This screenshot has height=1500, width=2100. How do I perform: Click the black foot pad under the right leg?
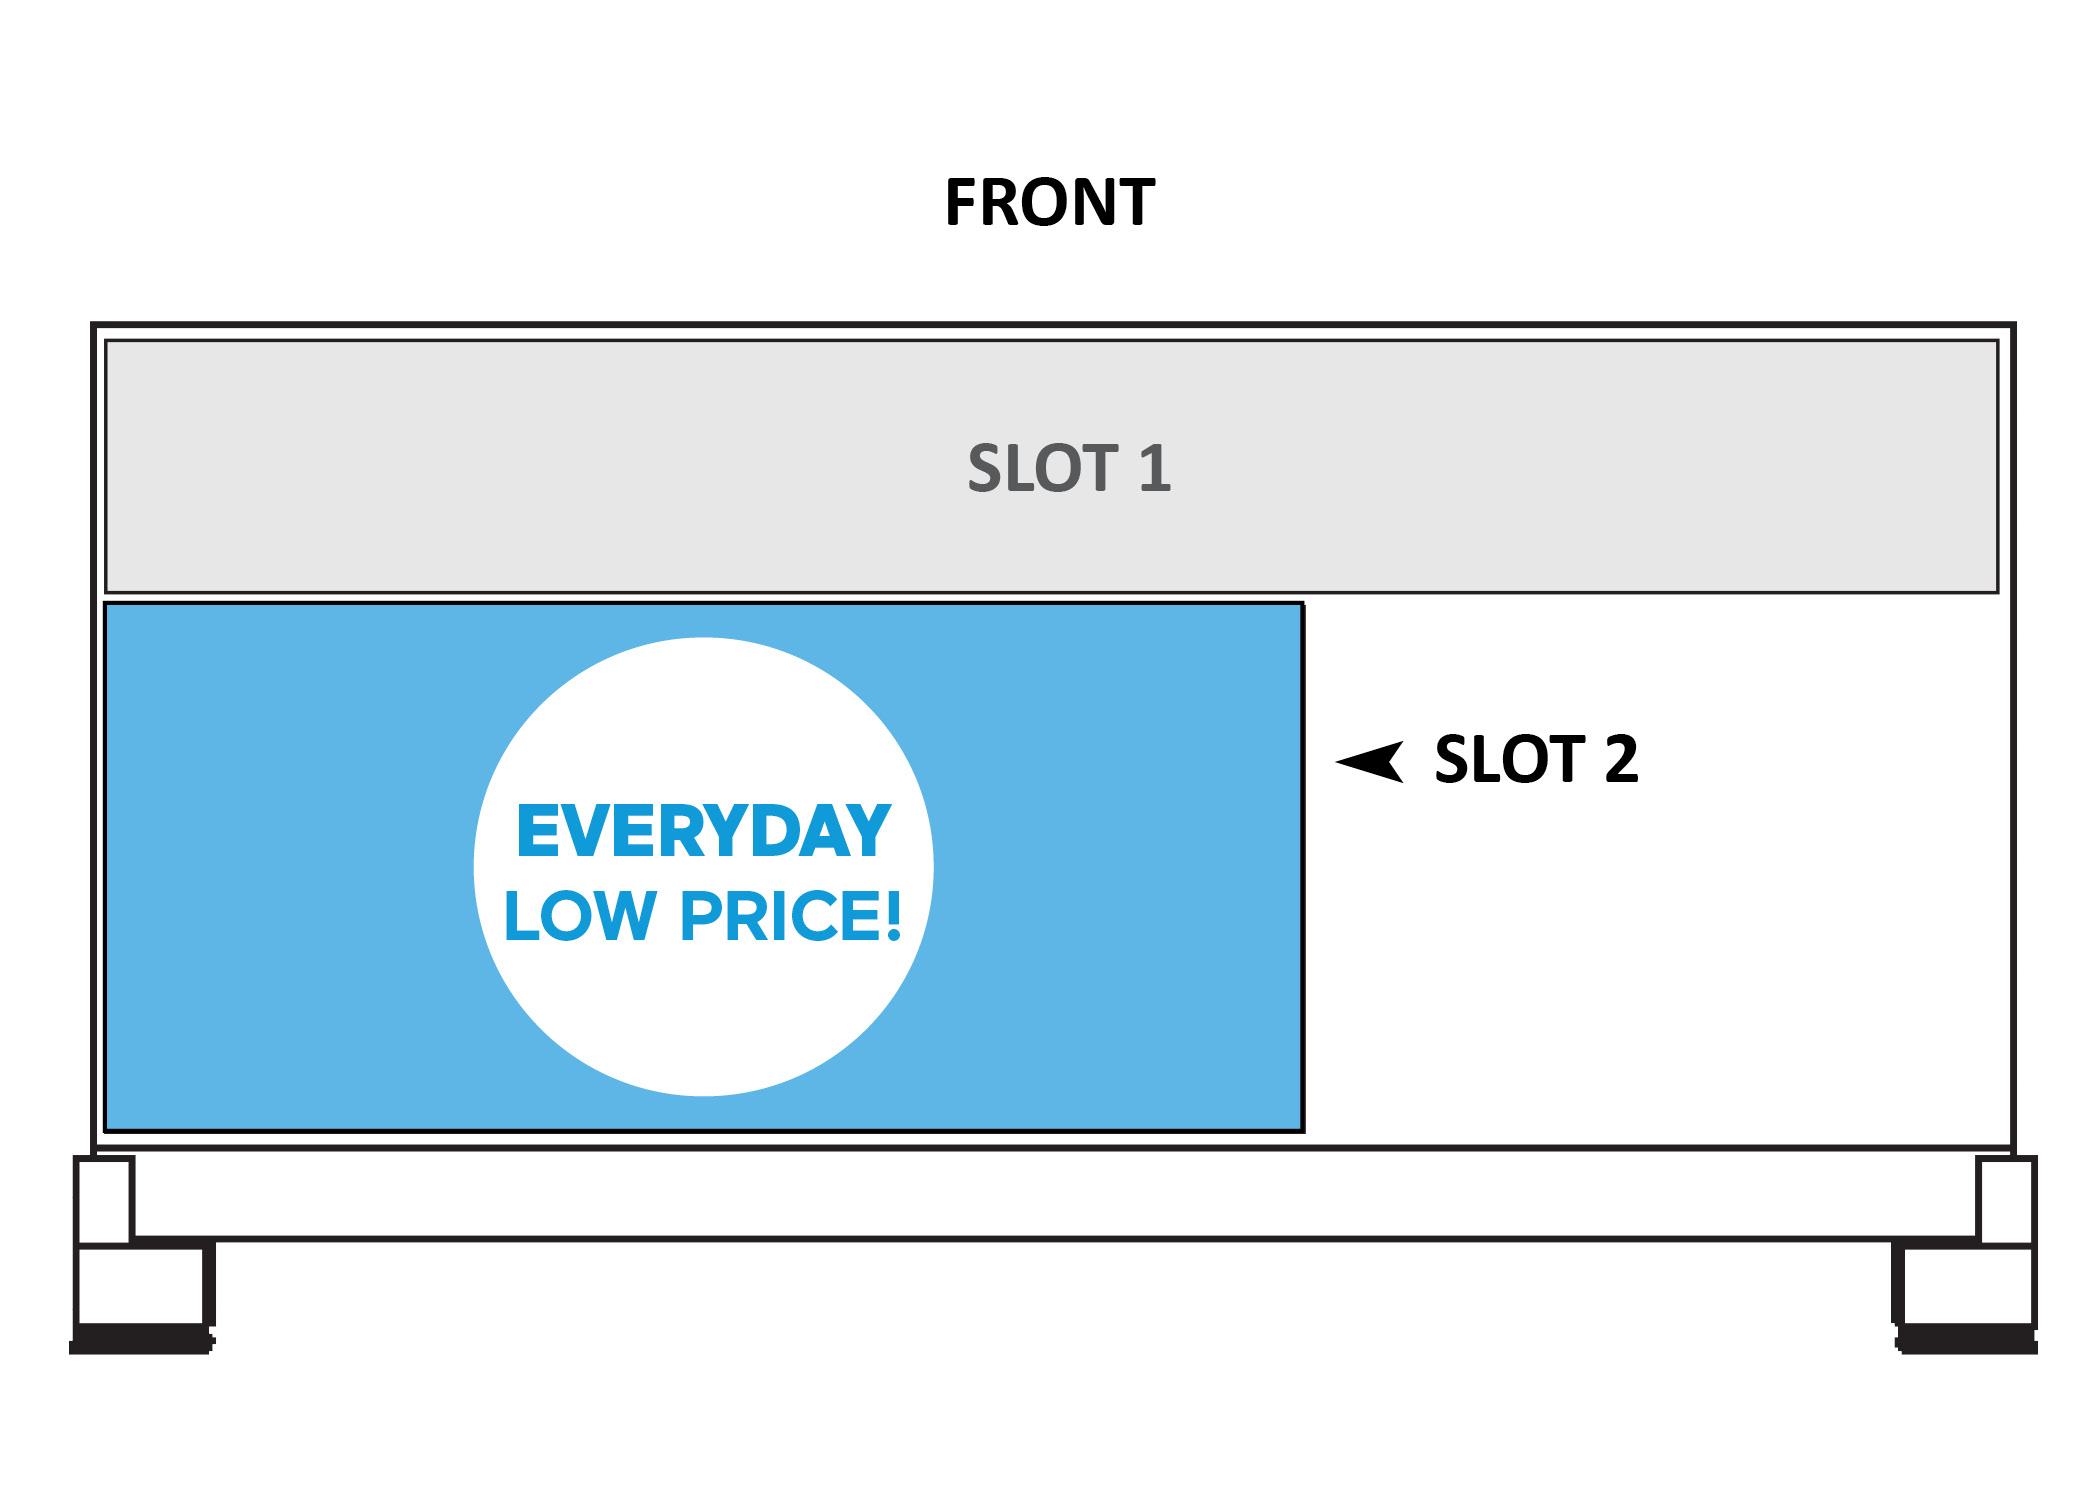click(1968, 1340)
